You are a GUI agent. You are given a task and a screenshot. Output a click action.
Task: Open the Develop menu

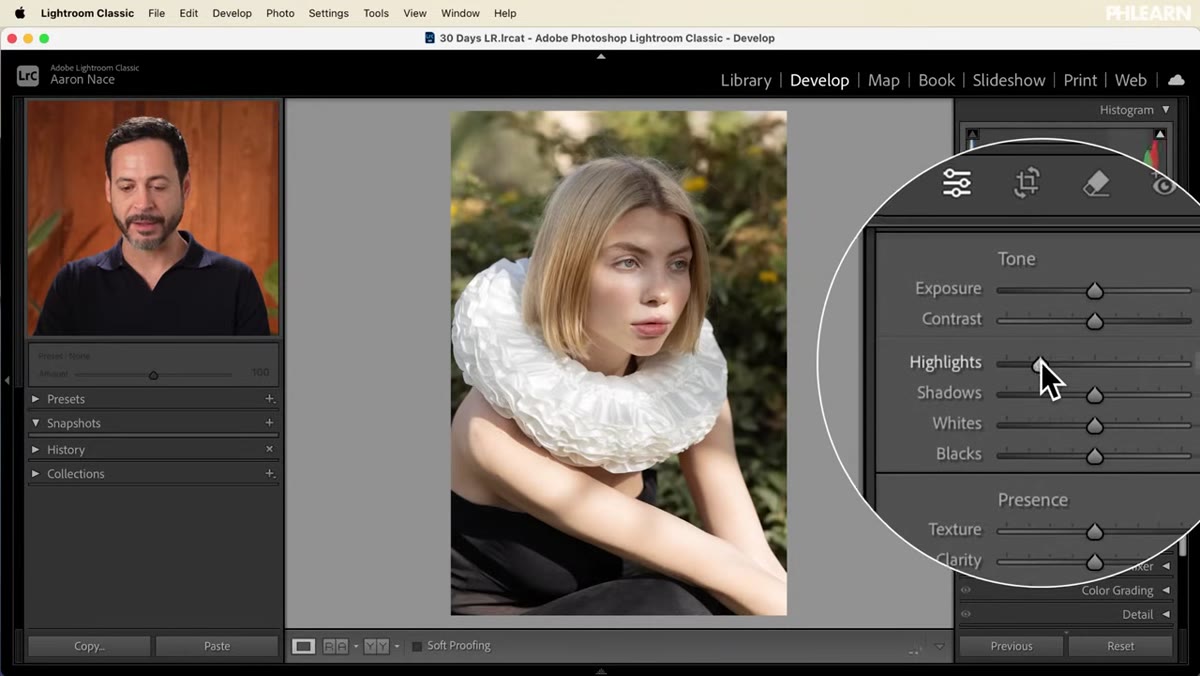[232, 13]
